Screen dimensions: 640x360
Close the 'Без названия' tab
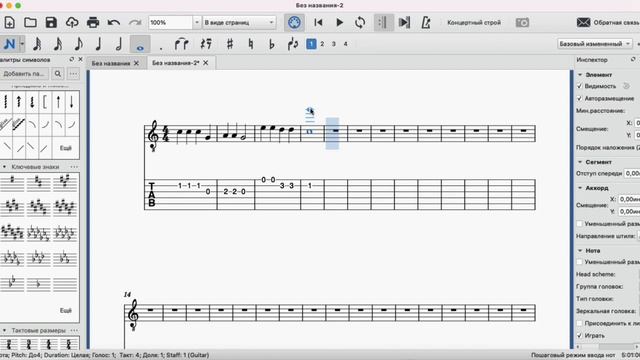point(136,63)
